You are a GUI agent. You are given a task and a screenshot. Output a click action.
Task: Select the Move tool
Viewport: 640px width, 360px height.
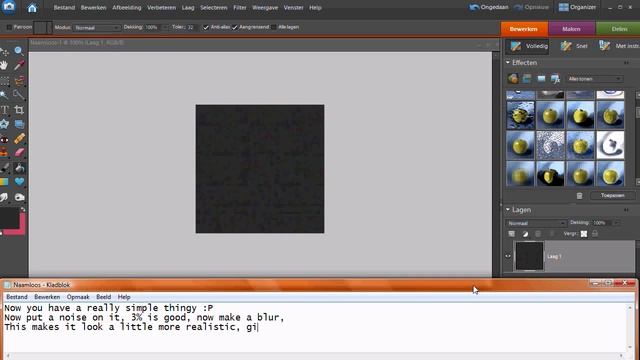(4, 51)
